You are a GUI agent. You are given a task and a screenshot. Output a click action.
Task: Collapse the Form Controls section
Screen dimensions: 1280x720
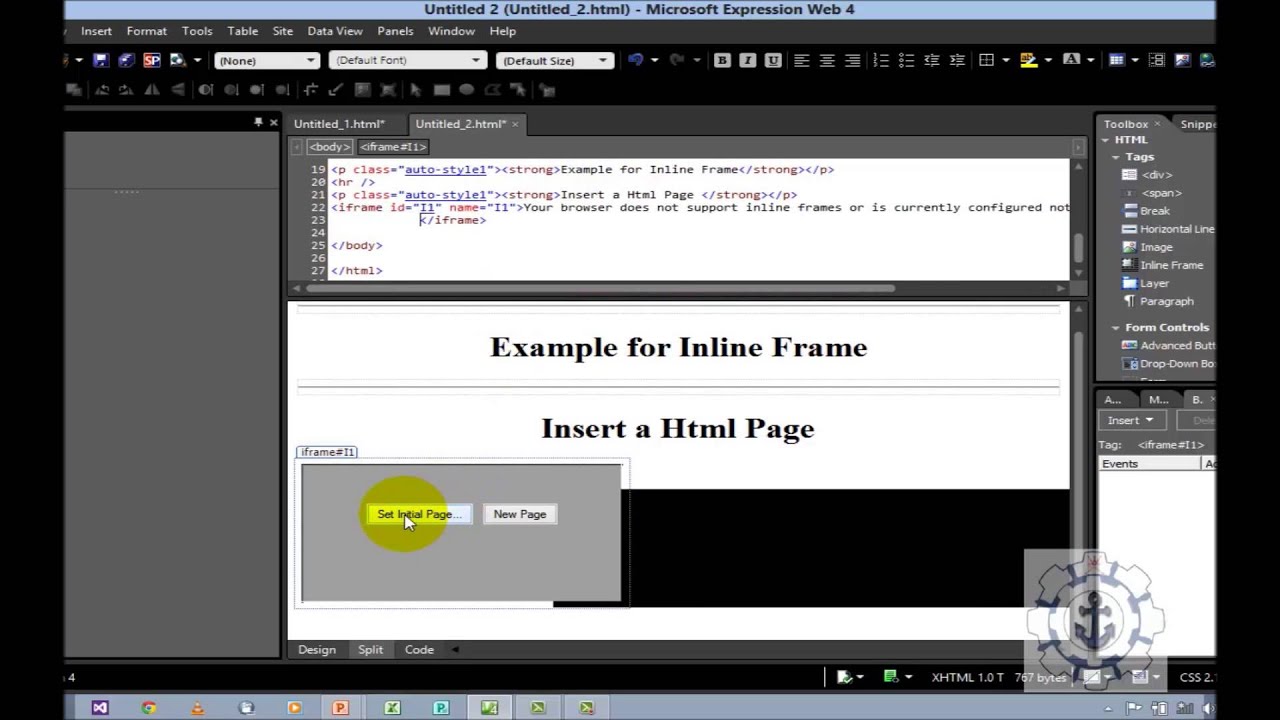[x=1116, y=327]
